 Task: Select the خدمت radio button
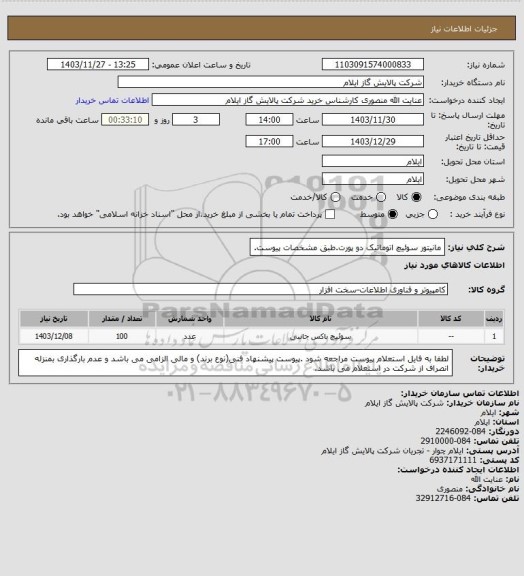tap(381, 197)
